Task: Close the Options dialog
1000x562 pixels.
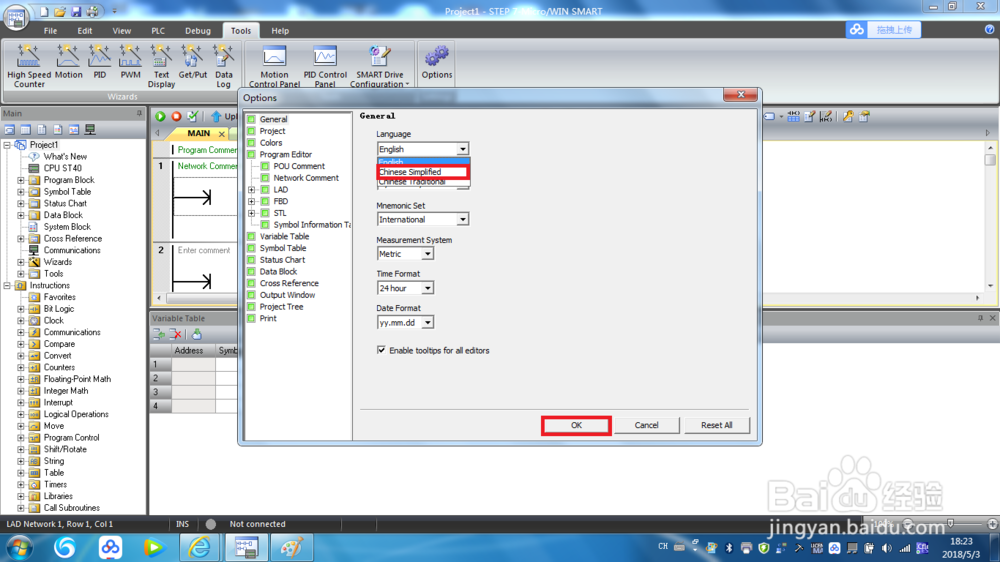Action: tap(740, 94)
